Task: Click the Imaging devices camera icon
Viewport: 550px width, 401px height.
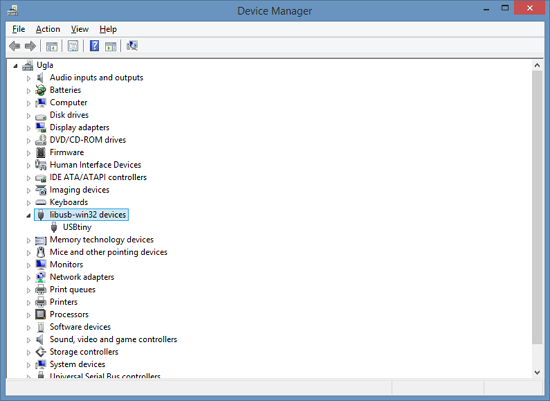Action: (x=41, y=190)
